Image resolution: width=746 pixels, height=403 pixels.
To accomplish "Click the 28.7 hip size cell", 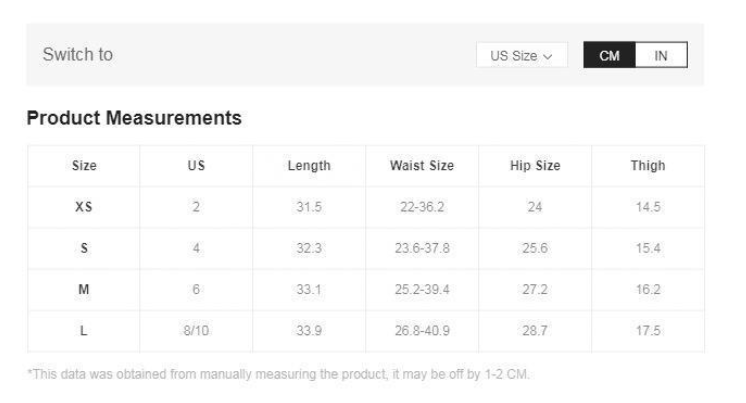I will coord(535,330).
